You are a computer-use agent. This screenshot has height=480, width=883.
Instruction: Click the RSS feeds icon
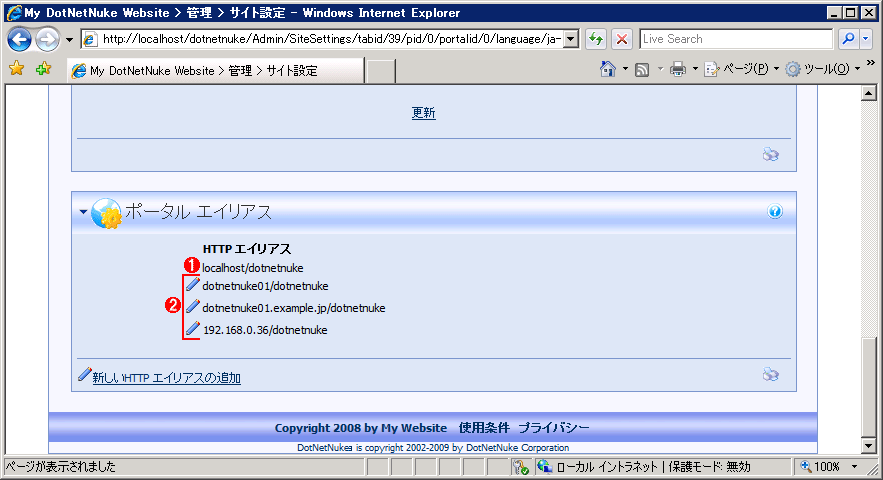tap(642, 69)
